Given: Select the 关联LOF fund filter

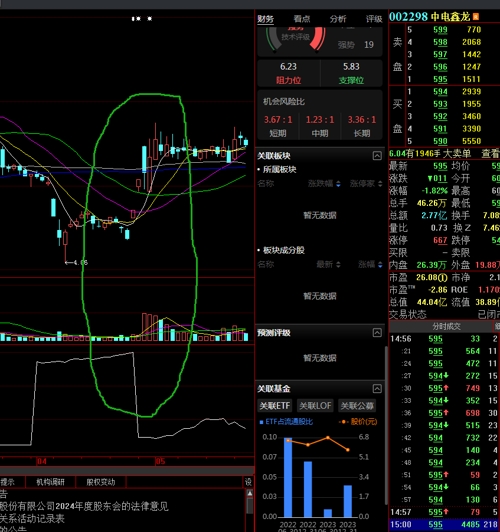Looking at the screenshot, I should click(315, 406).
